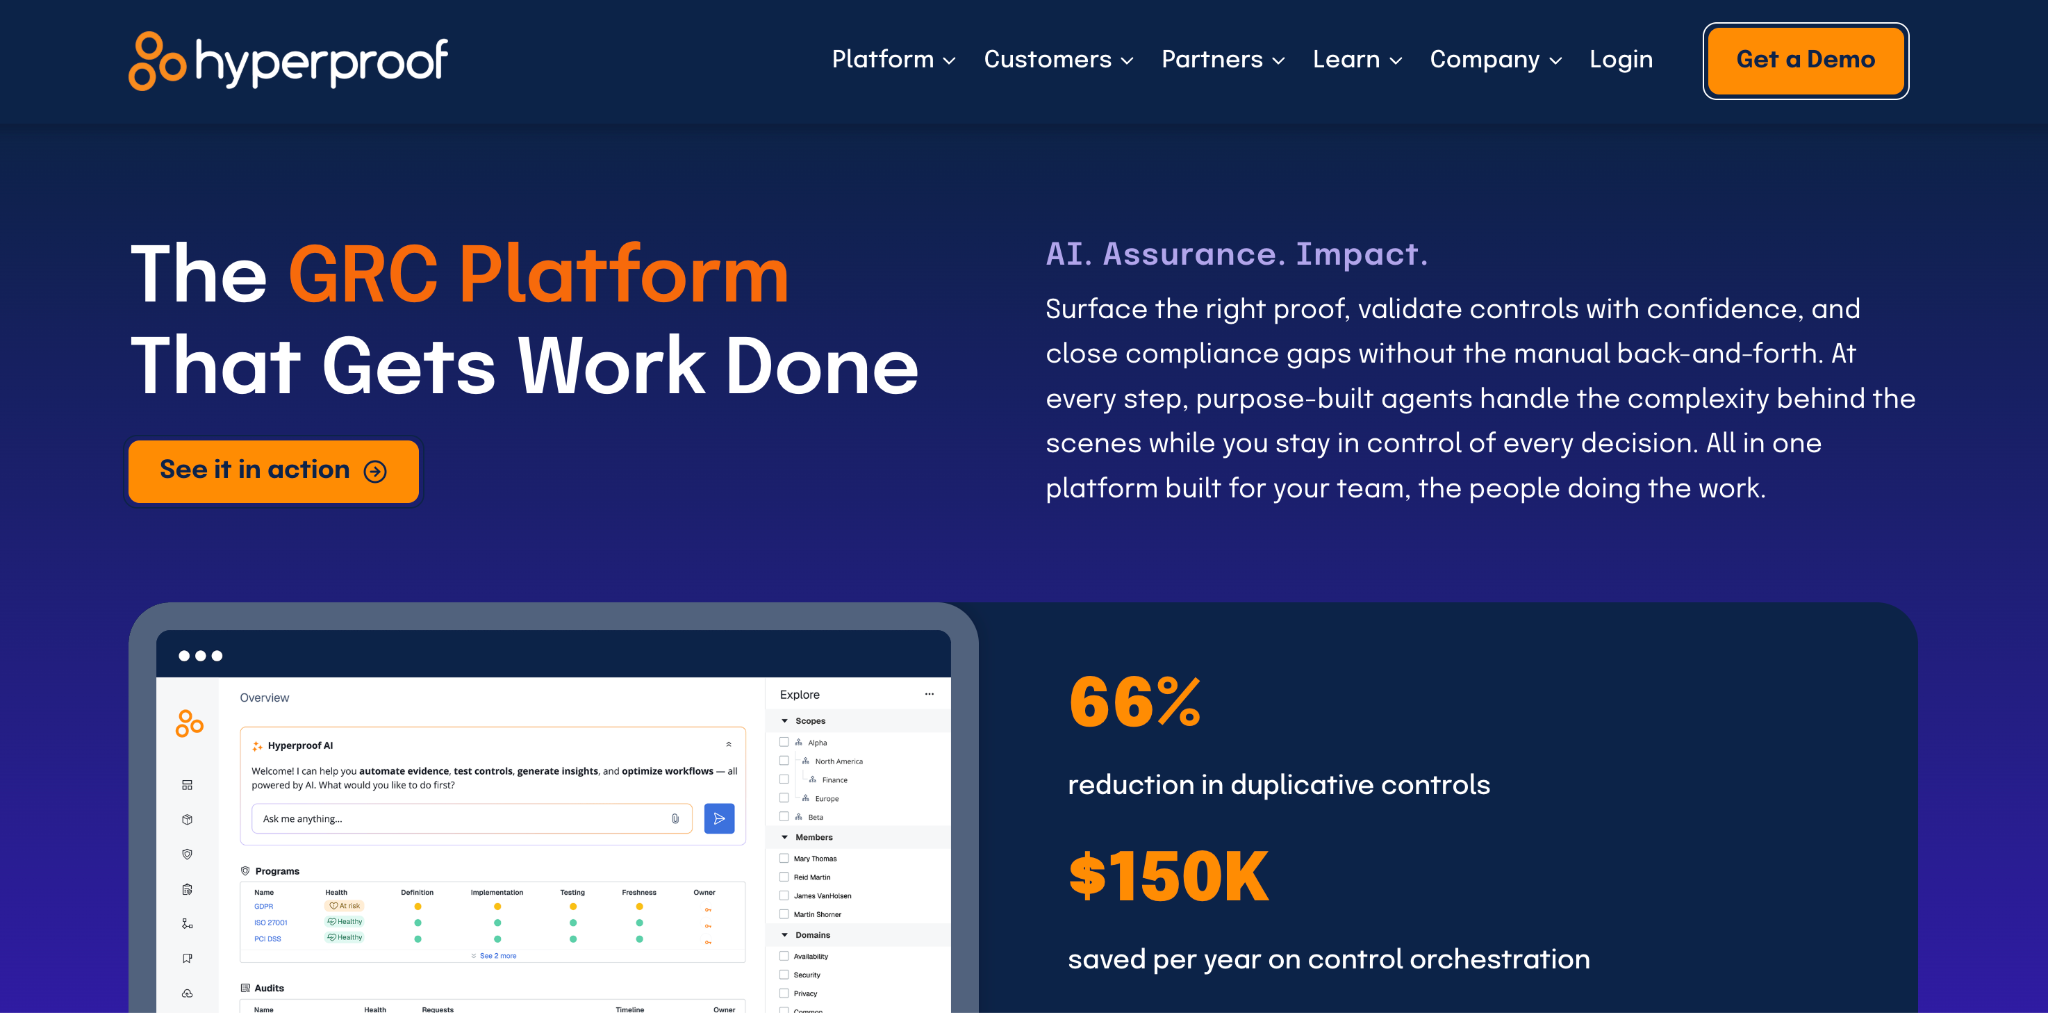Open the ISO 27001 program link
The height and width of the screenshot is (1013, 2048).
point(271,923)
